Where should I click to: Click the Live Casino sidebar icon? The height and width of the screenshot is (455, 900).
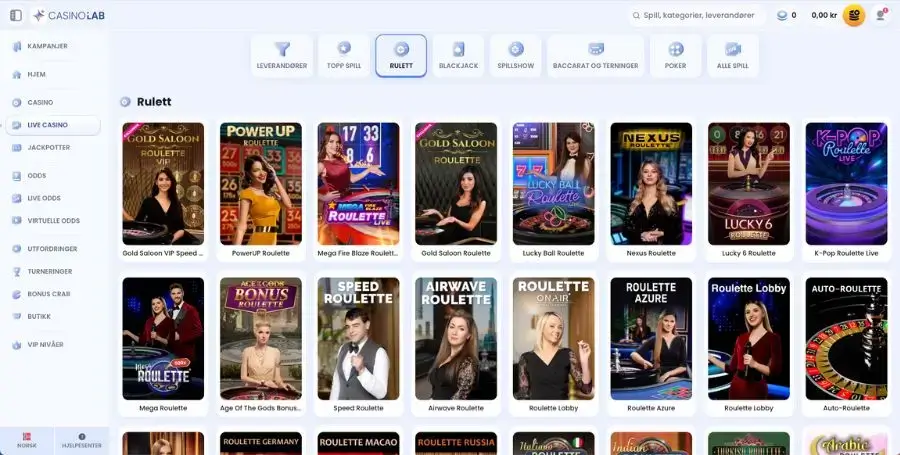tap(17, 125)
